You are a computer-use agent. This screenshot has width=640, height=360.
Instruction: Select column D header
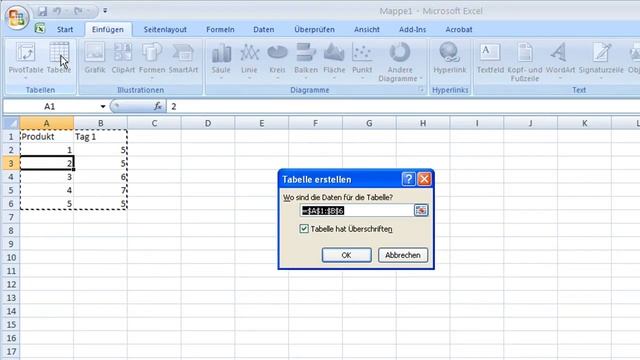208,123
